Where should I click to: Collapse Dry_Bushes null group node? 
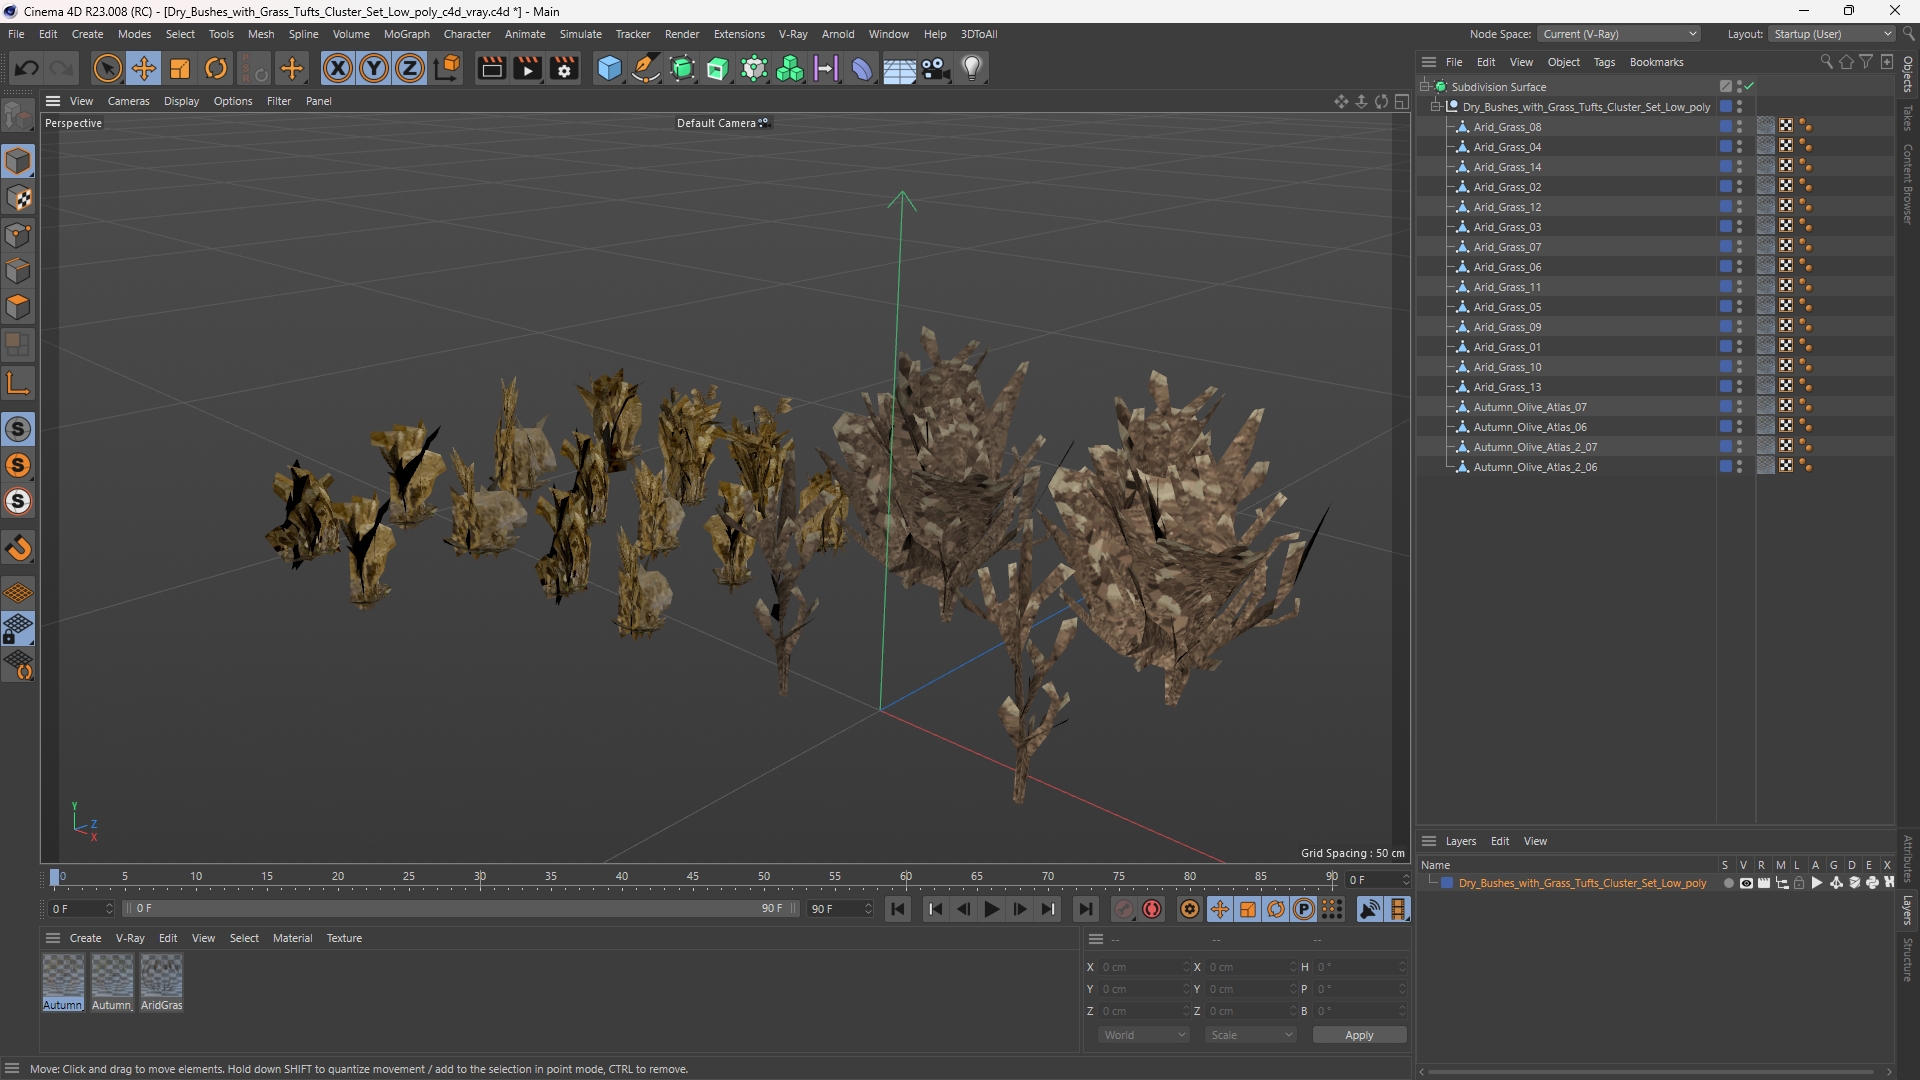[x=1436, y=106]
